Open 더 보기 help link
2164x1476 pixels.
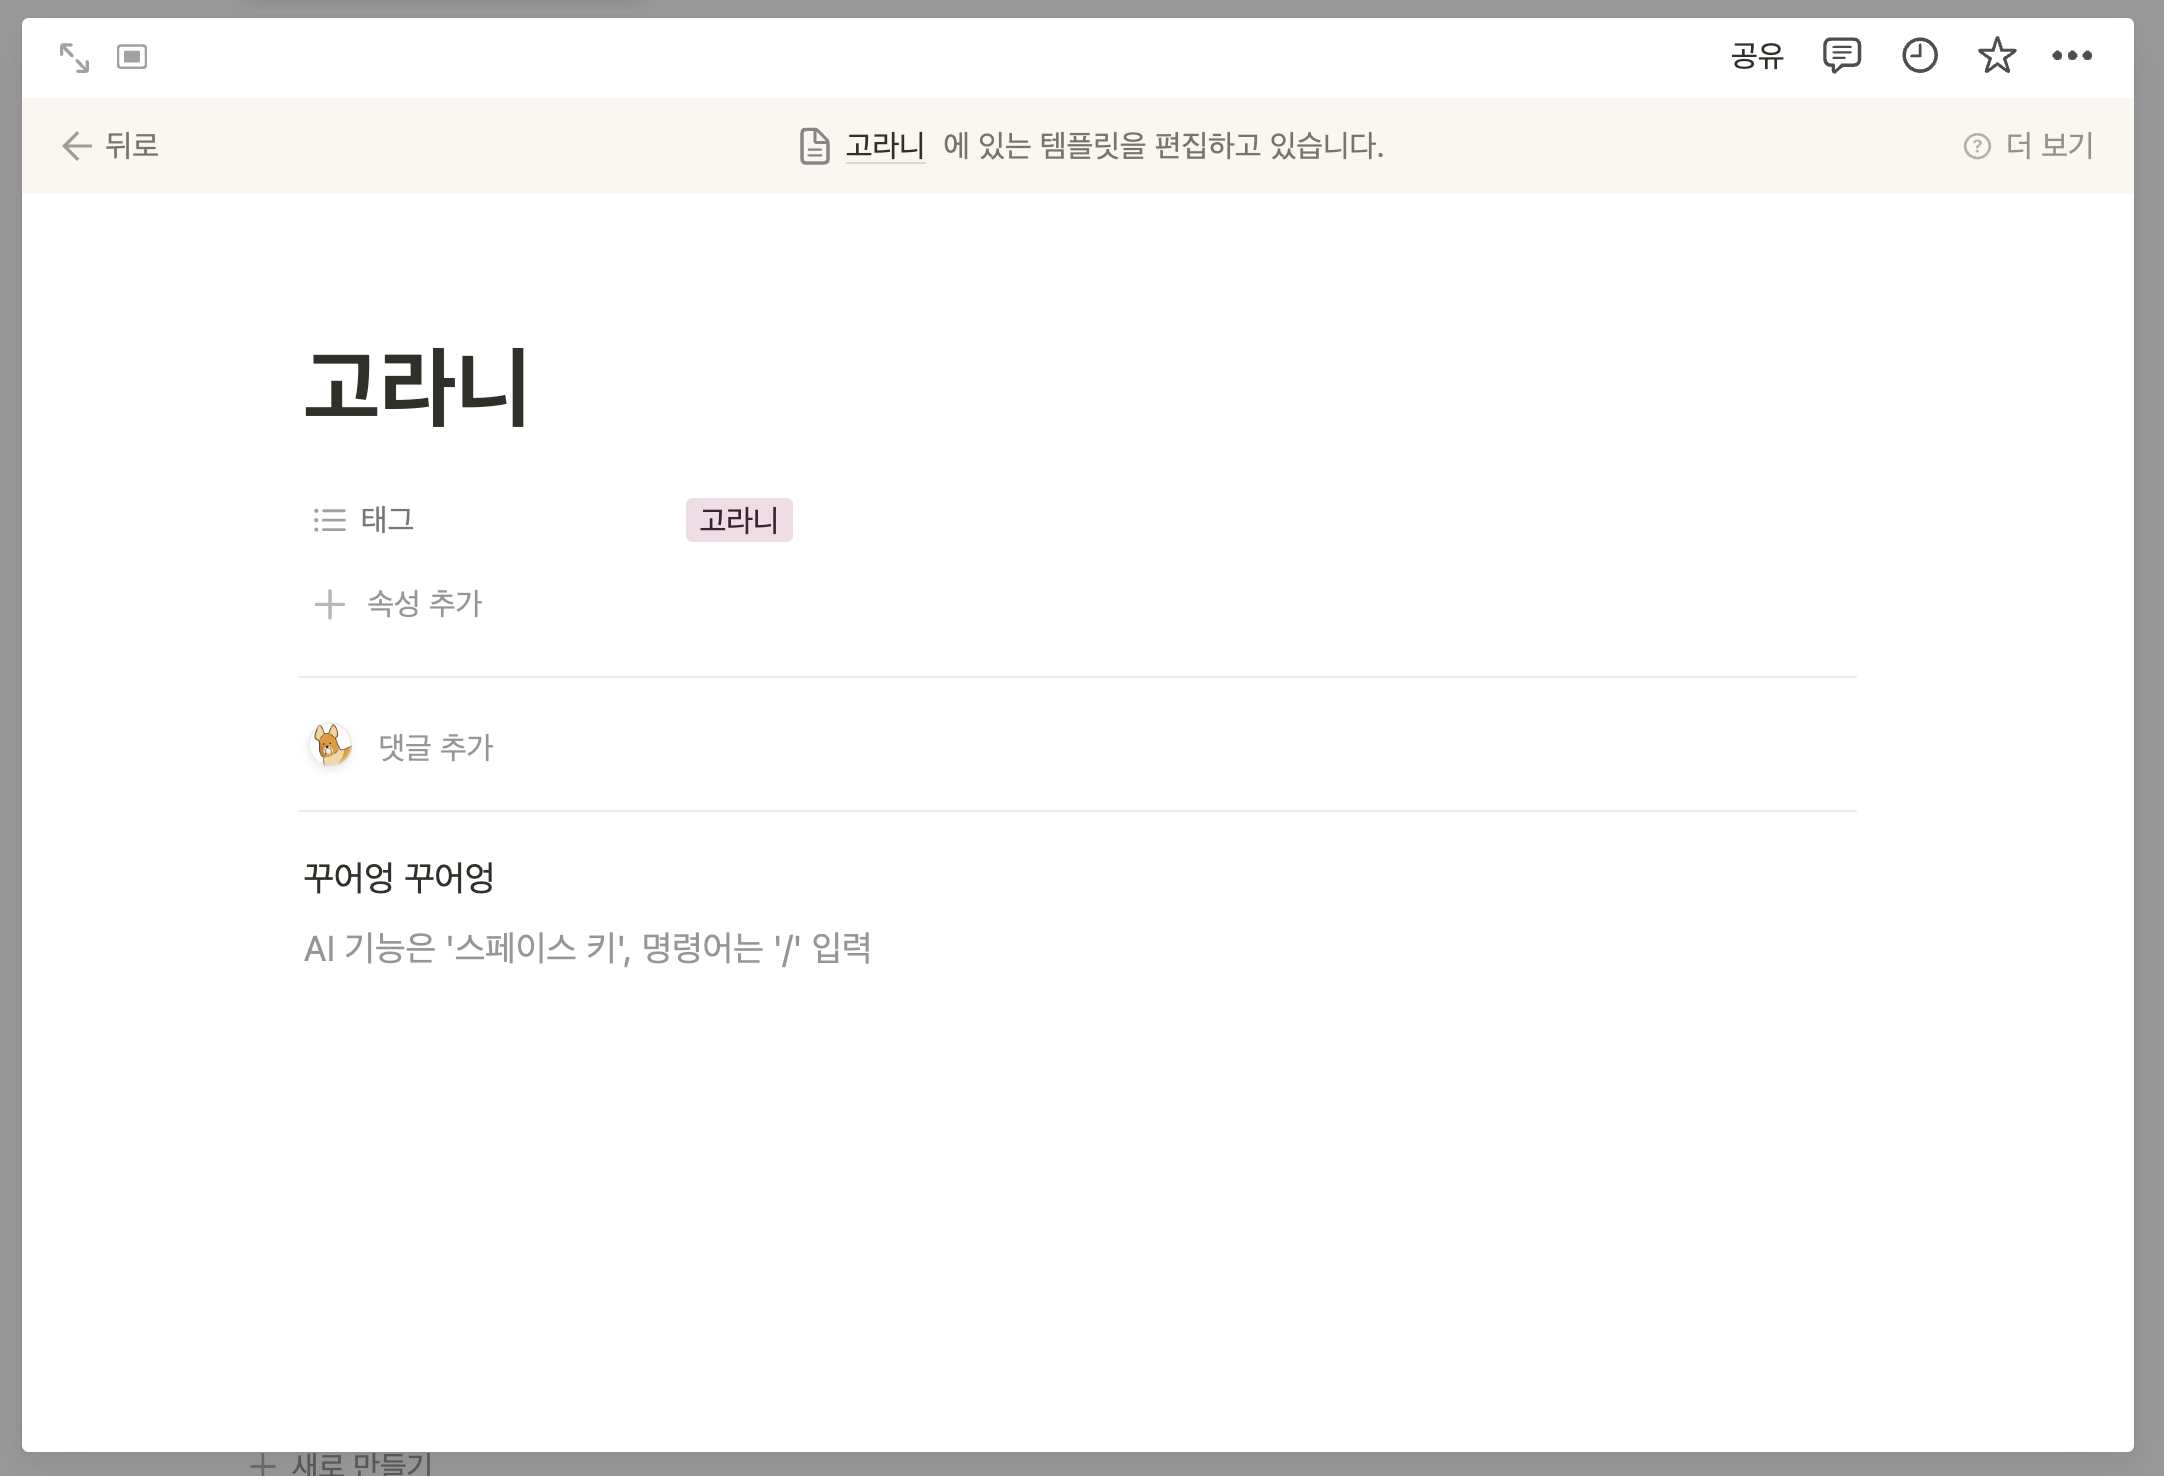(x=2049, y=146)
